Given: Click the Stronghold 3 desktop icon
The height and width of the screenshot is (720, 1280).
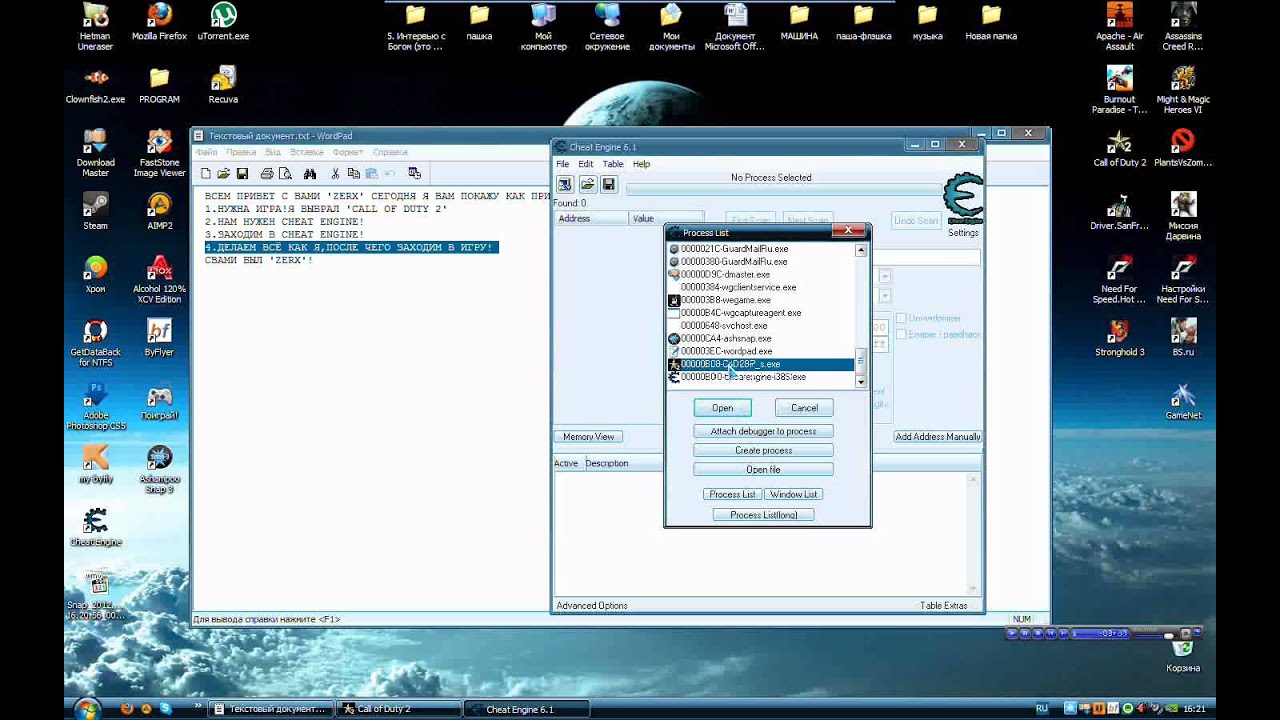Looking at the screenshot, I should coord(1119,332).
